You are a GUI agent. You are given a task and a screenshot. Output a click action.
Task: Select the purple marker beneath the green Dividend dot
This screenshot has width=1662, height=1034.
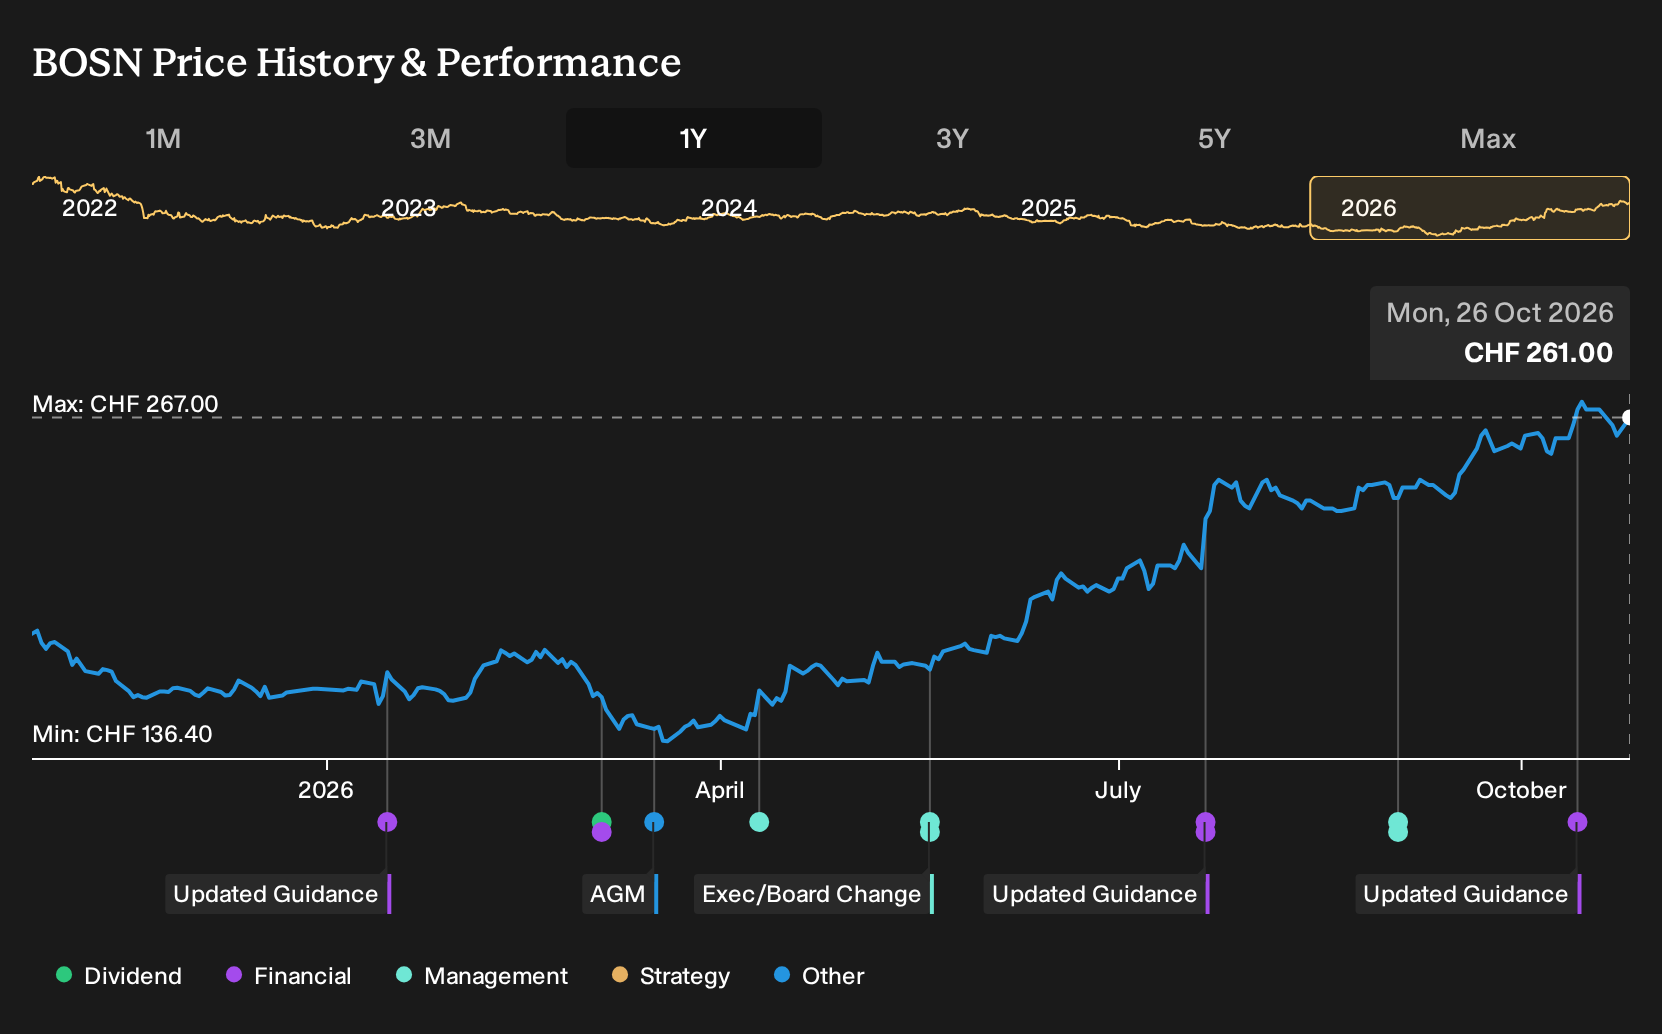(x=601, y=832)
